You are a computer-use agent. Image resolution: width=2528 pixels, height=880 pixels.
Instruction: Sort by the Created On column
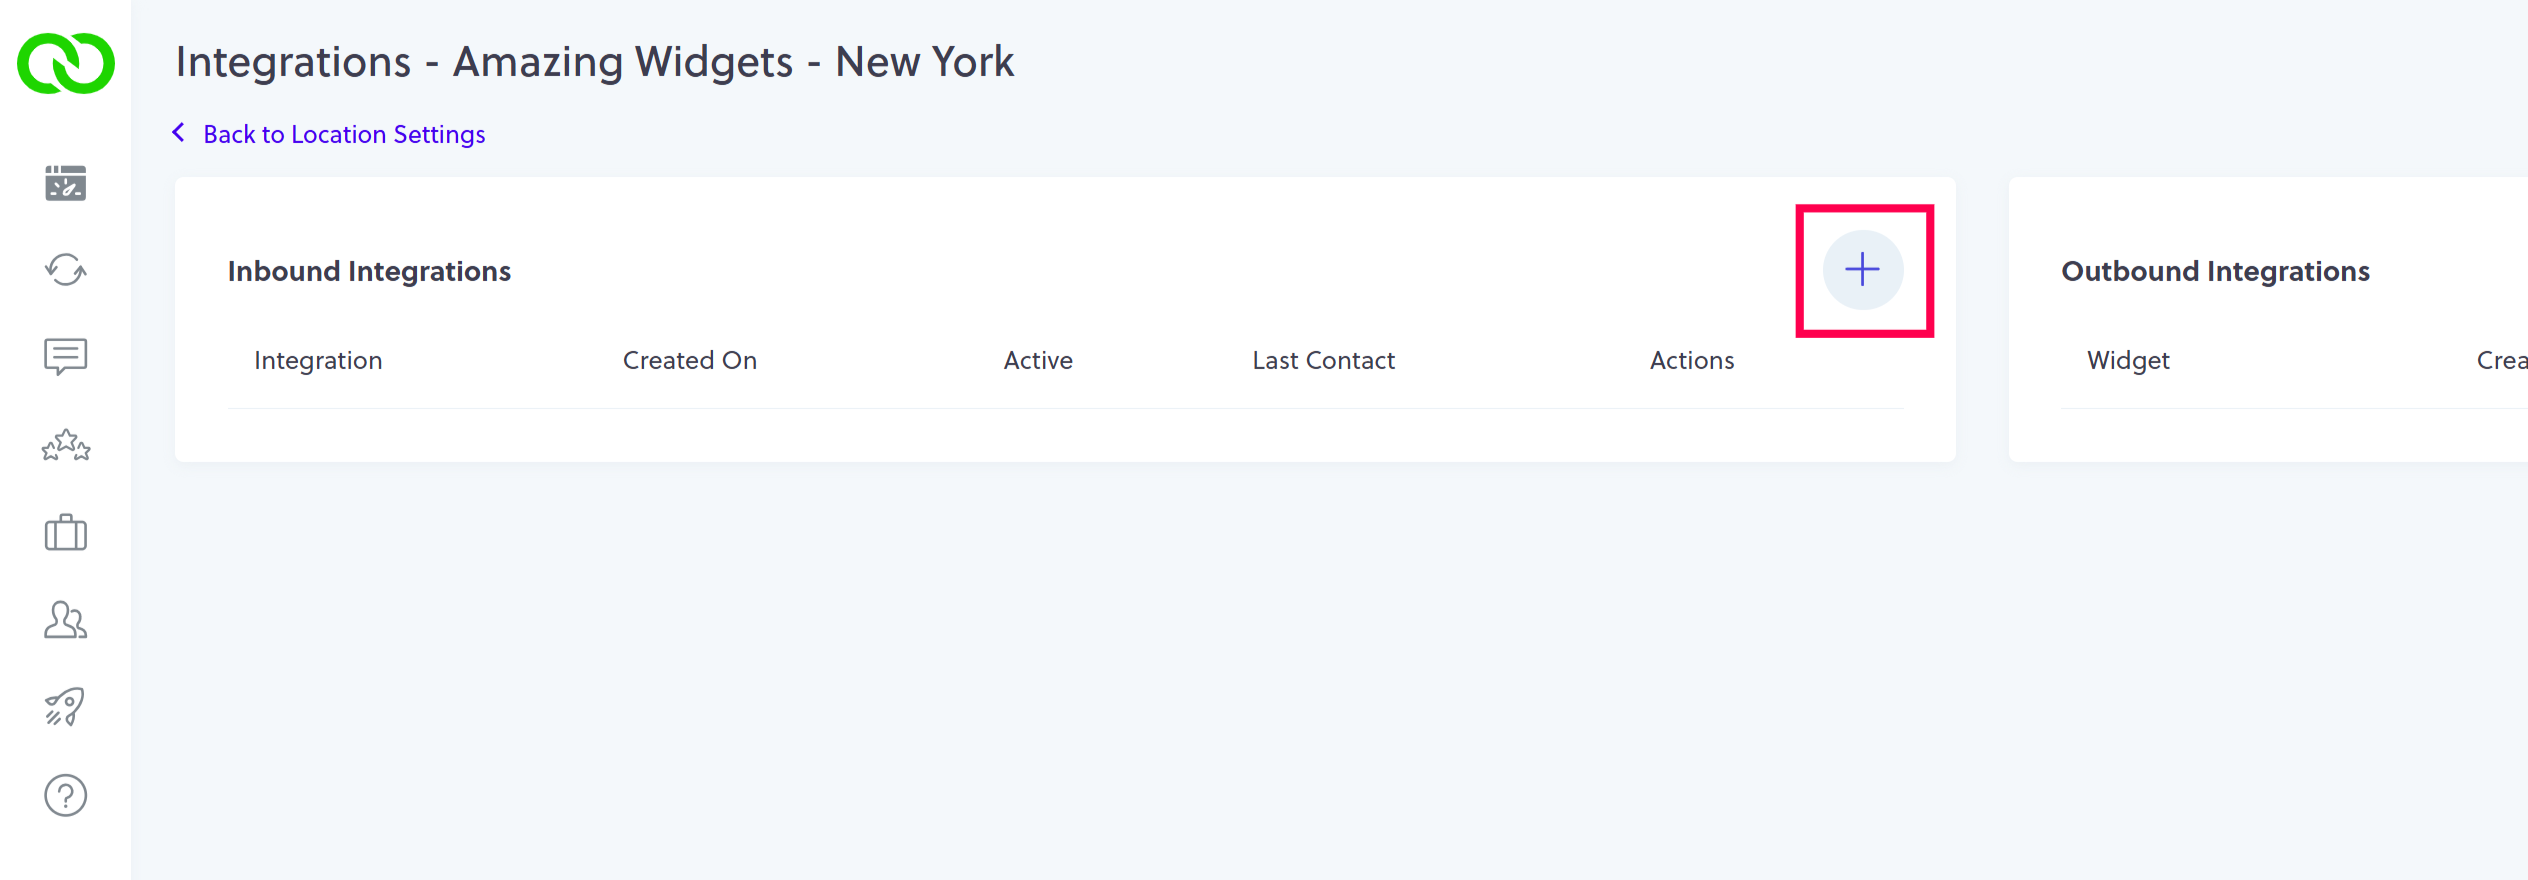click(x=690, y=360)
